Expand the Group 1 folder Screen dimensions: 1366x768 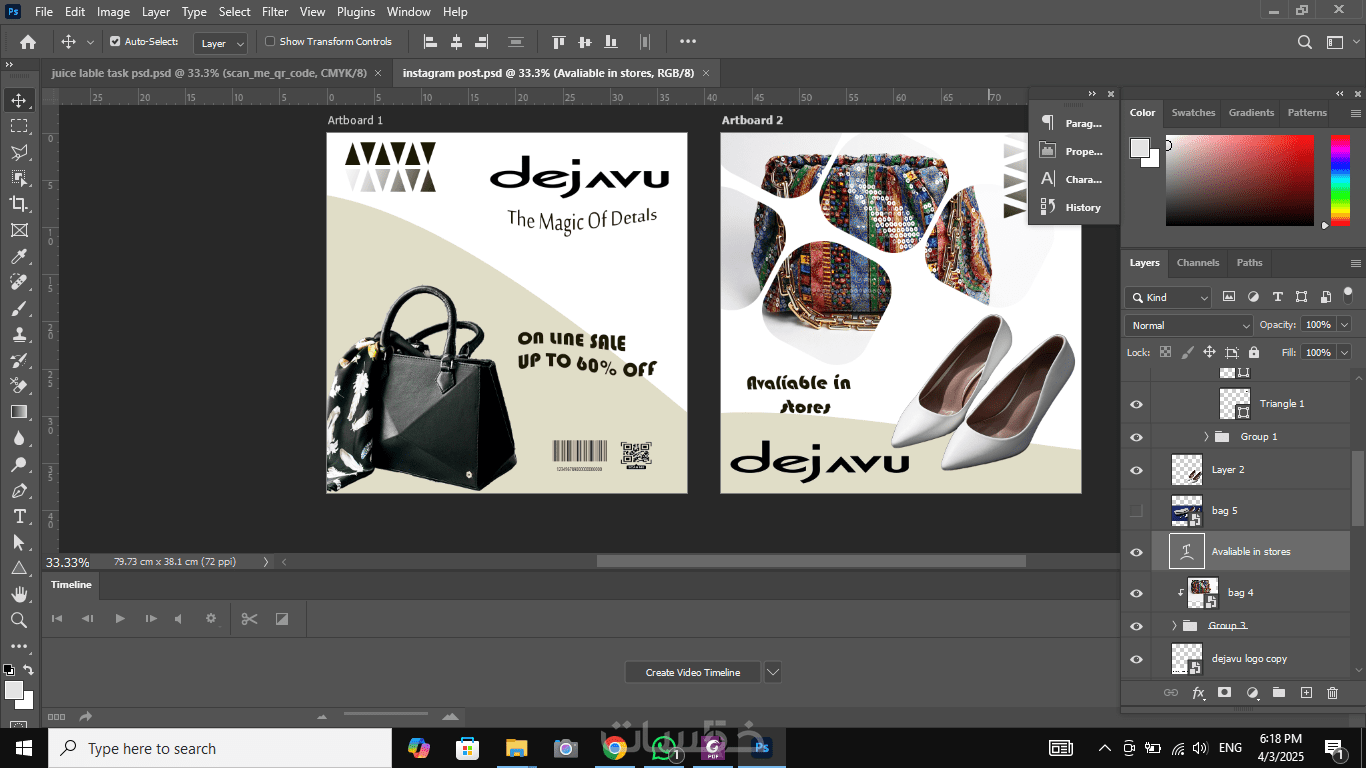click(1206, 437)
